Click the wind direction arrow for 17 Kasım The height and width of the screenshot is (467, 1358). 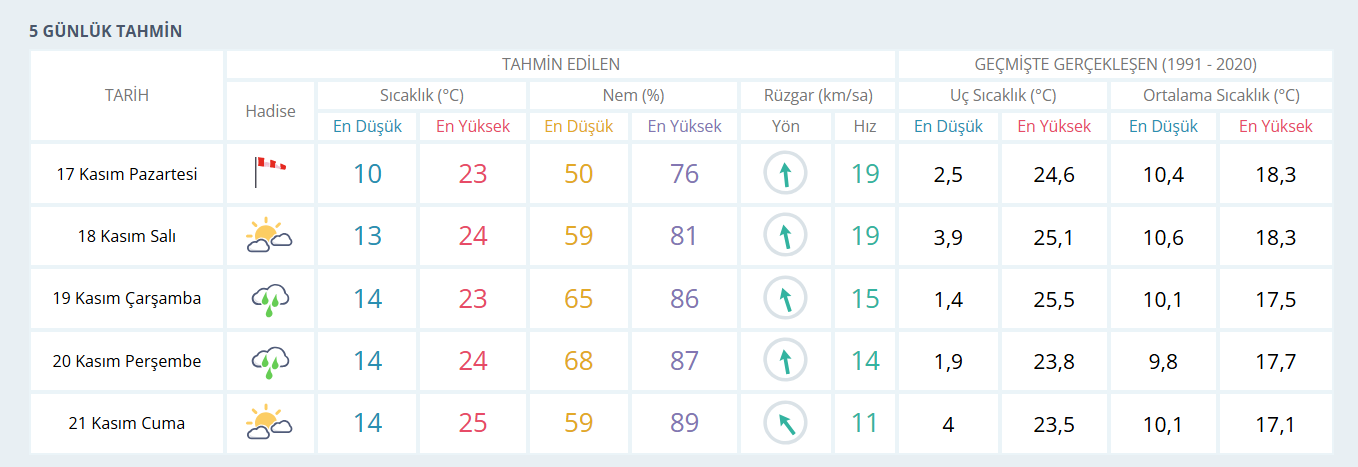click(x=785, y=174)
